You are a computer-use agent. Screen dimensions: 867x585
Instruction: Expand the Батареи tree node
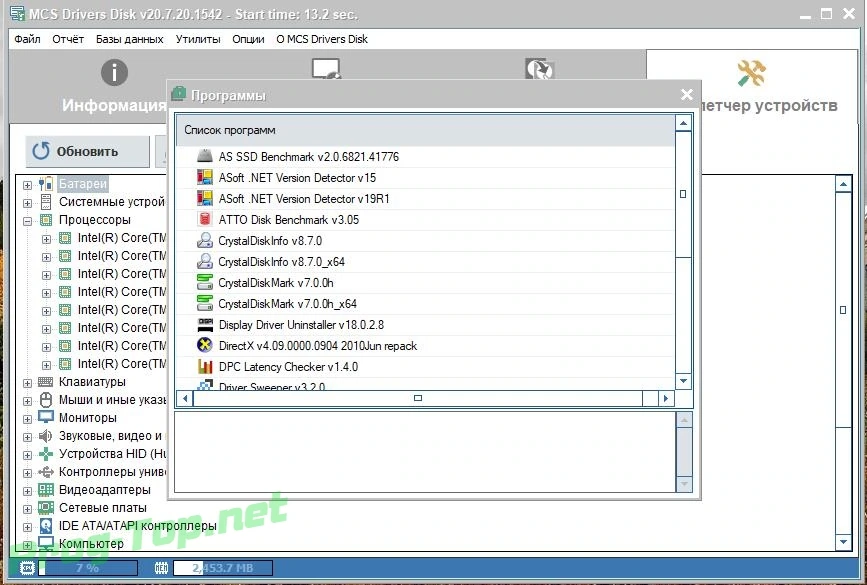coord(27,185)
